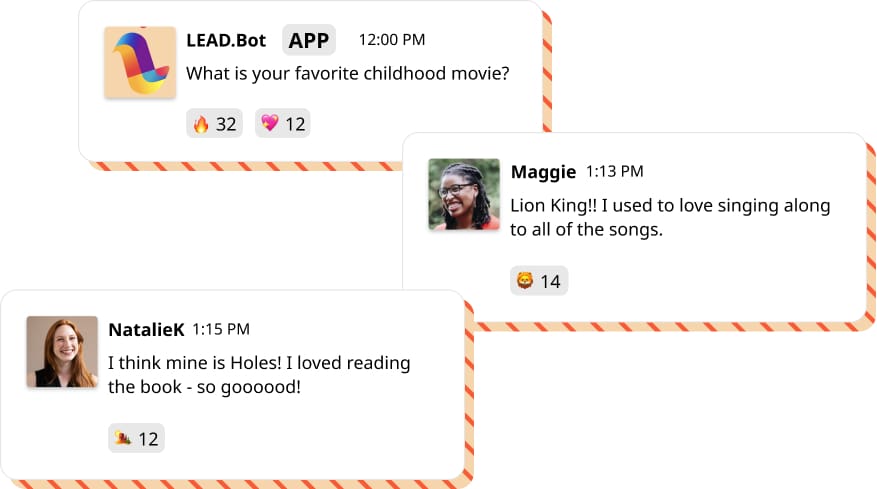The width and height of the screenshot is (877, 489).
Task: Click Maggie's Lion King message text
Action: tap(670, 217)
